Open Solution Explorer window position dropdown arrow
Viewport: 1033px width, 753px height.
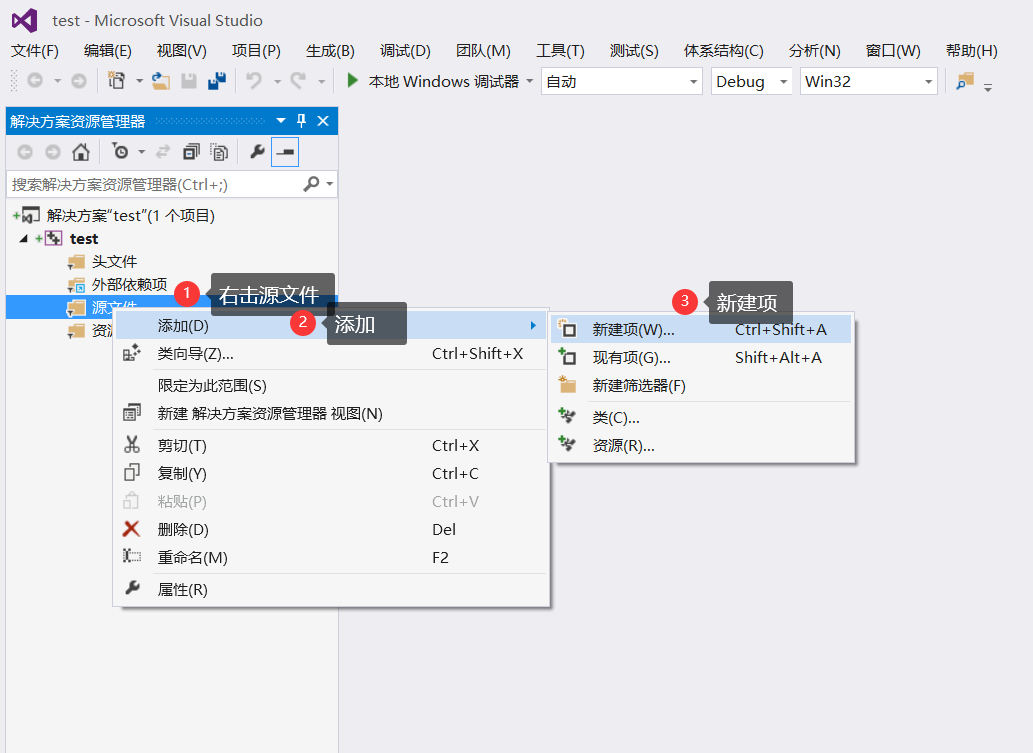[x=281, y=121]
